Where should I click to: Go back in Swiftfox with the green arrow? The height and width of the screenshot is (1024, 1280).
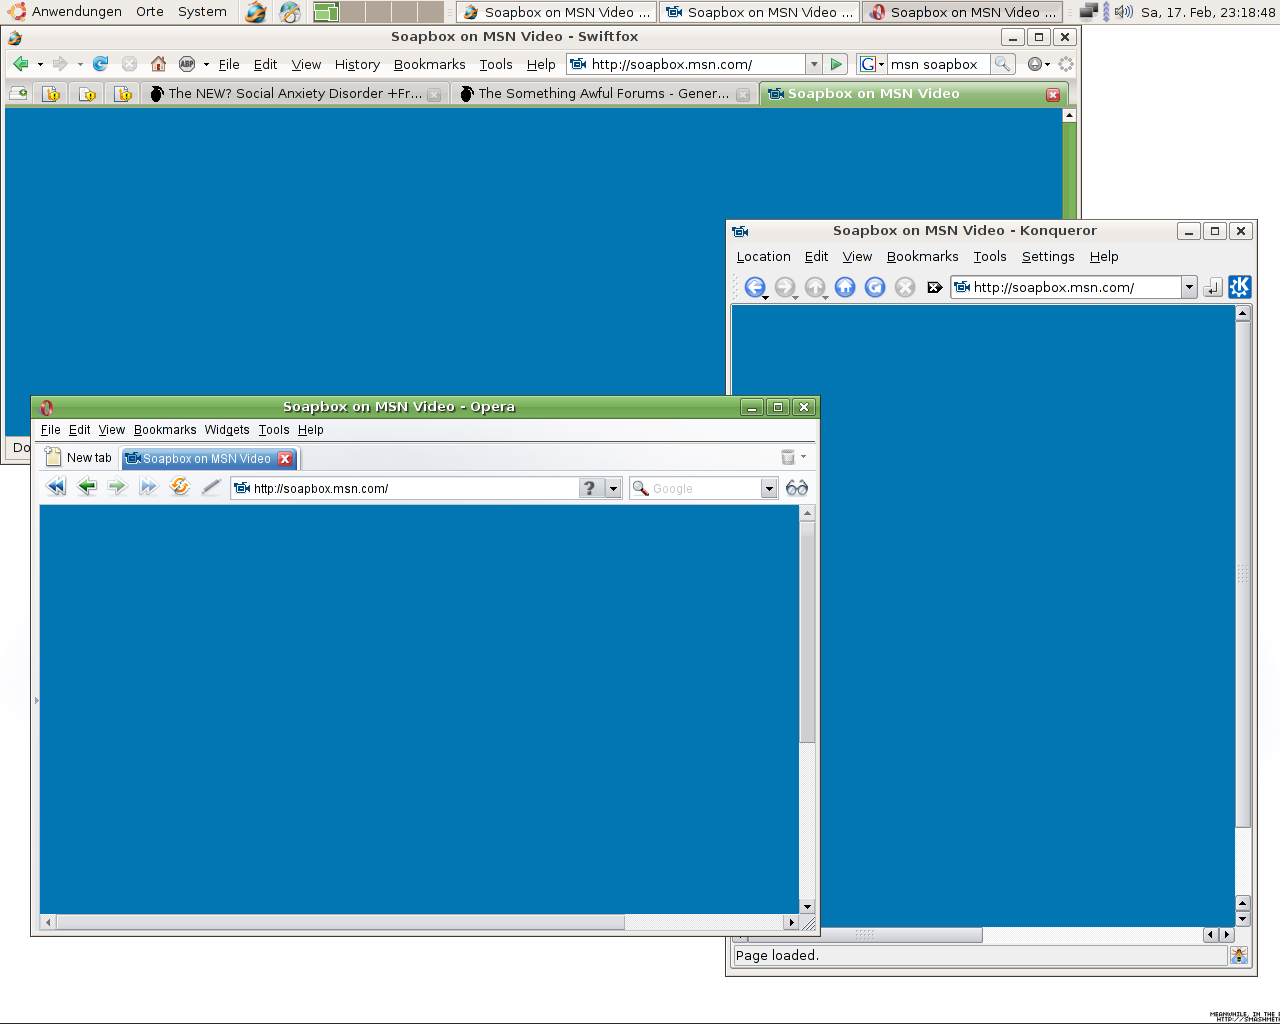click(21, 64)
